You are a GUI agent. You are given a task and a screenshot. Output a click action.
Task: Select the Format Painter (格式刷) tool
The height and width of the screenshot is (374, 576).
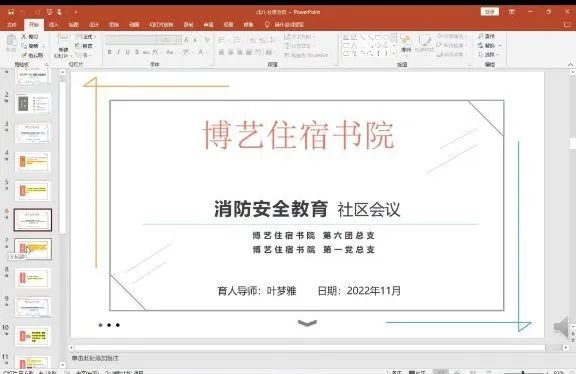click(x=32, y=55)
